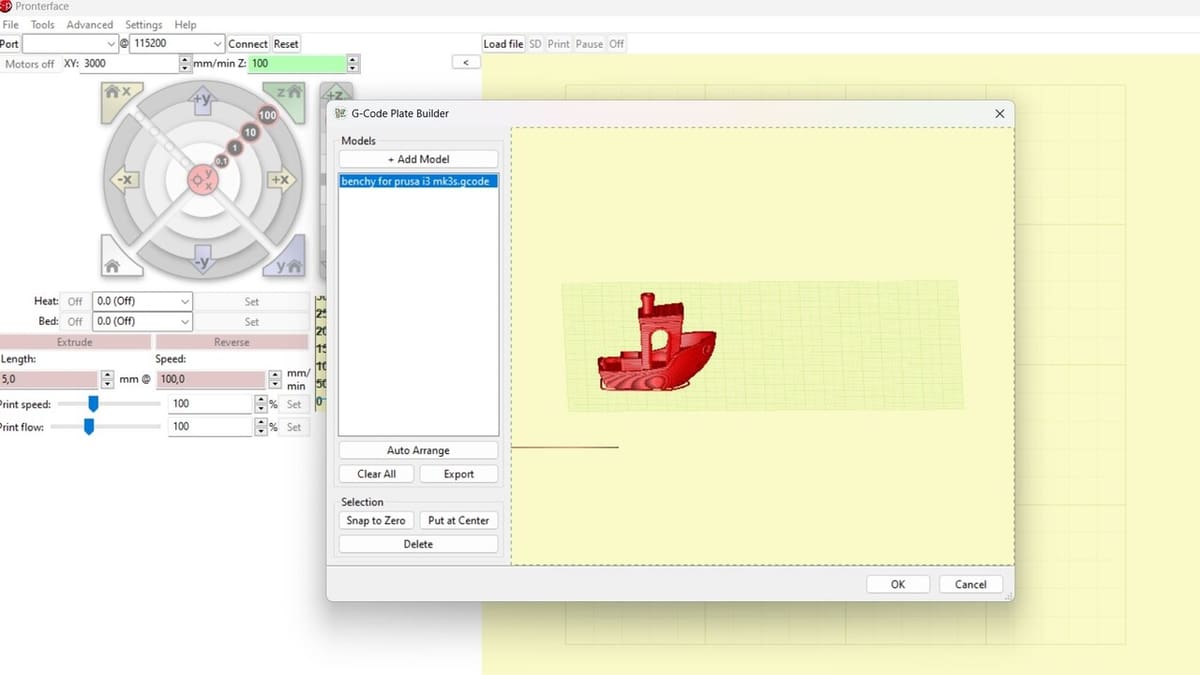1200x675 pixels.
Task: Select the 1 mm jog step marker
Action: pyautogui.click(x=235, y=148)
